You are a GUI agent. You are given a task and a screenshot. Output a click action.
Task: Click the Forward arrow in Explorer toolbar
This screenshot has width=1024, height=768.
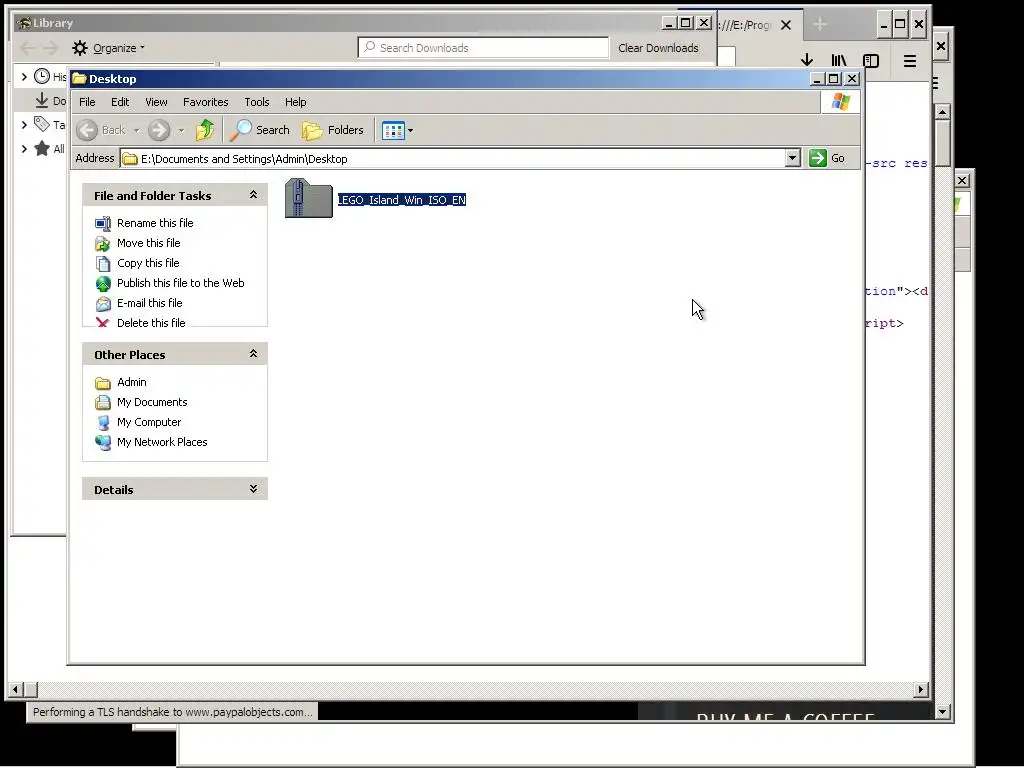tap(159, 130)
